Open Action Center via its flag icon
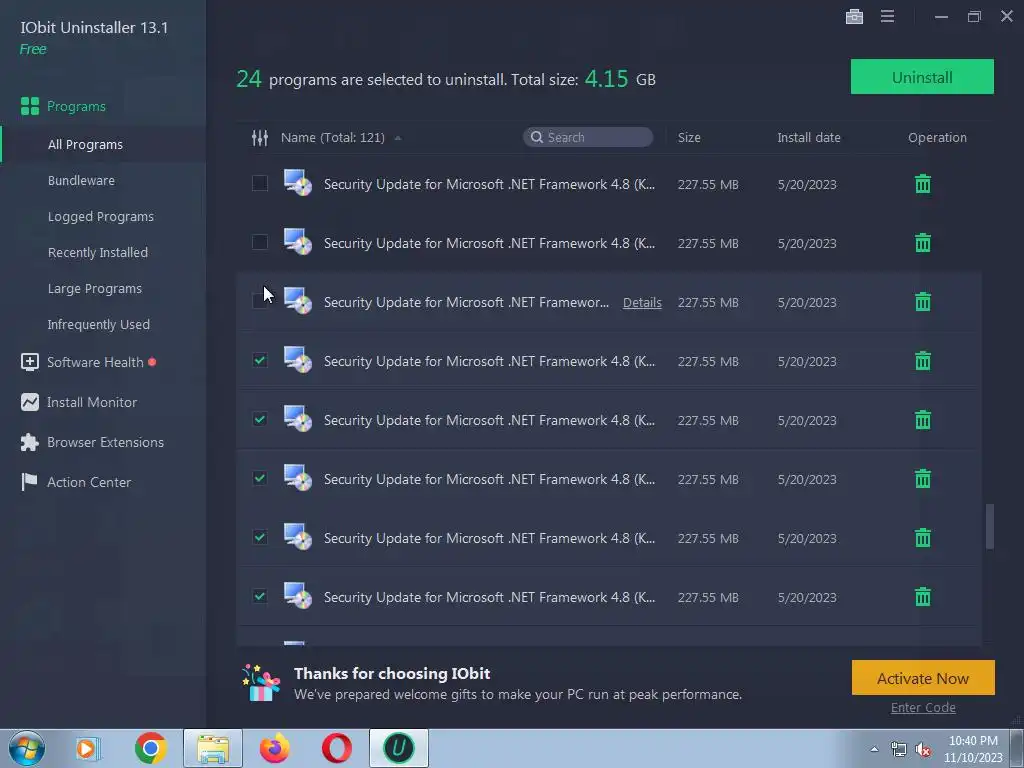The width and height of the screenshot is (1024, 768). click(x=30, y=482)
